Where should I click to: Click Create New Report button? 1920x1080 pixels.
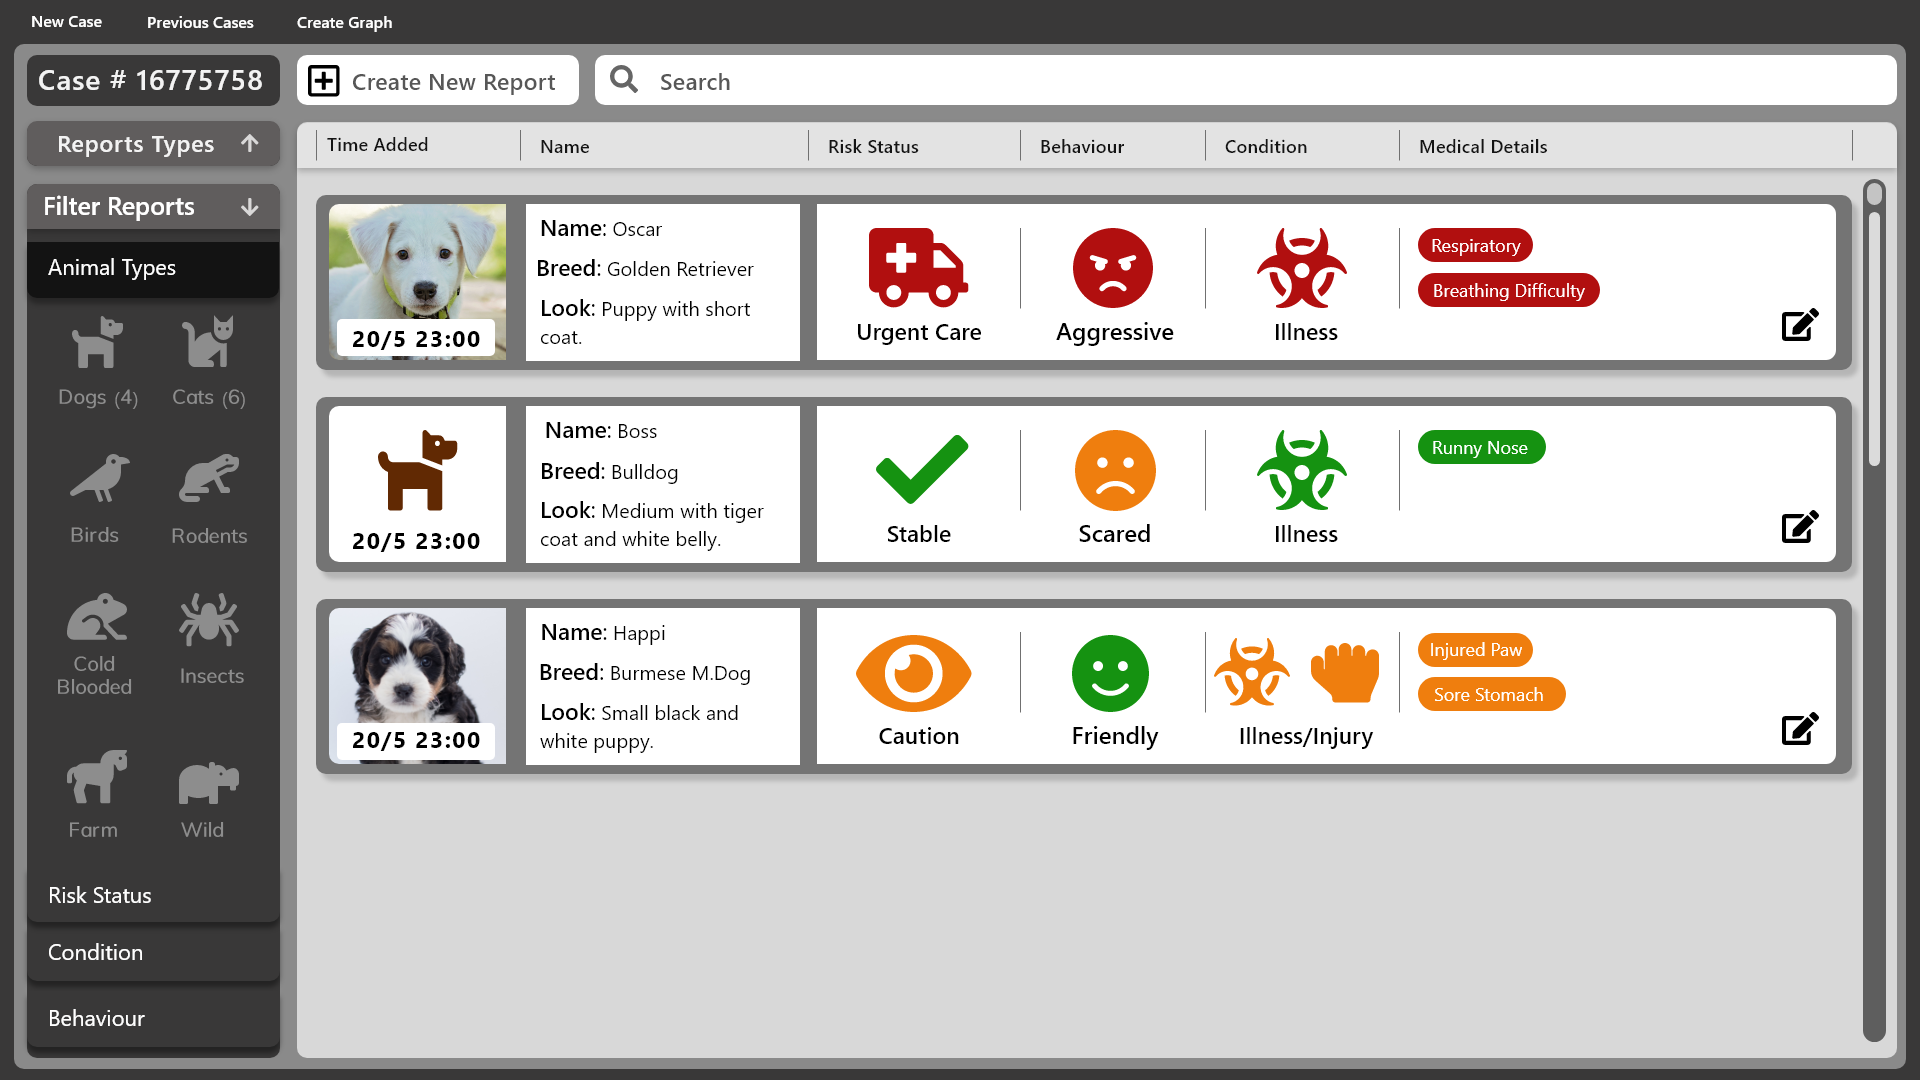tap(437, 81)
